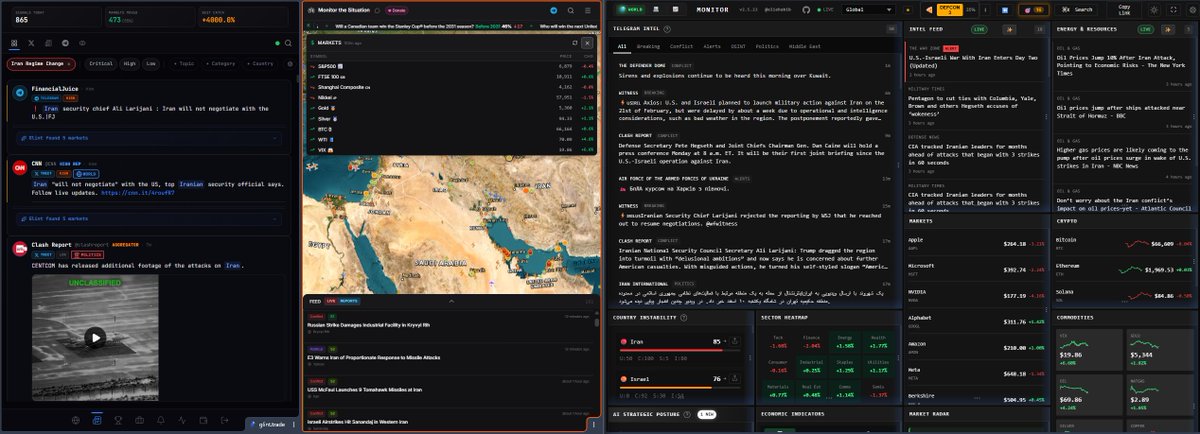Open the hamburger menu in Monitor the Situation
1200x434 pixels.
588,10
